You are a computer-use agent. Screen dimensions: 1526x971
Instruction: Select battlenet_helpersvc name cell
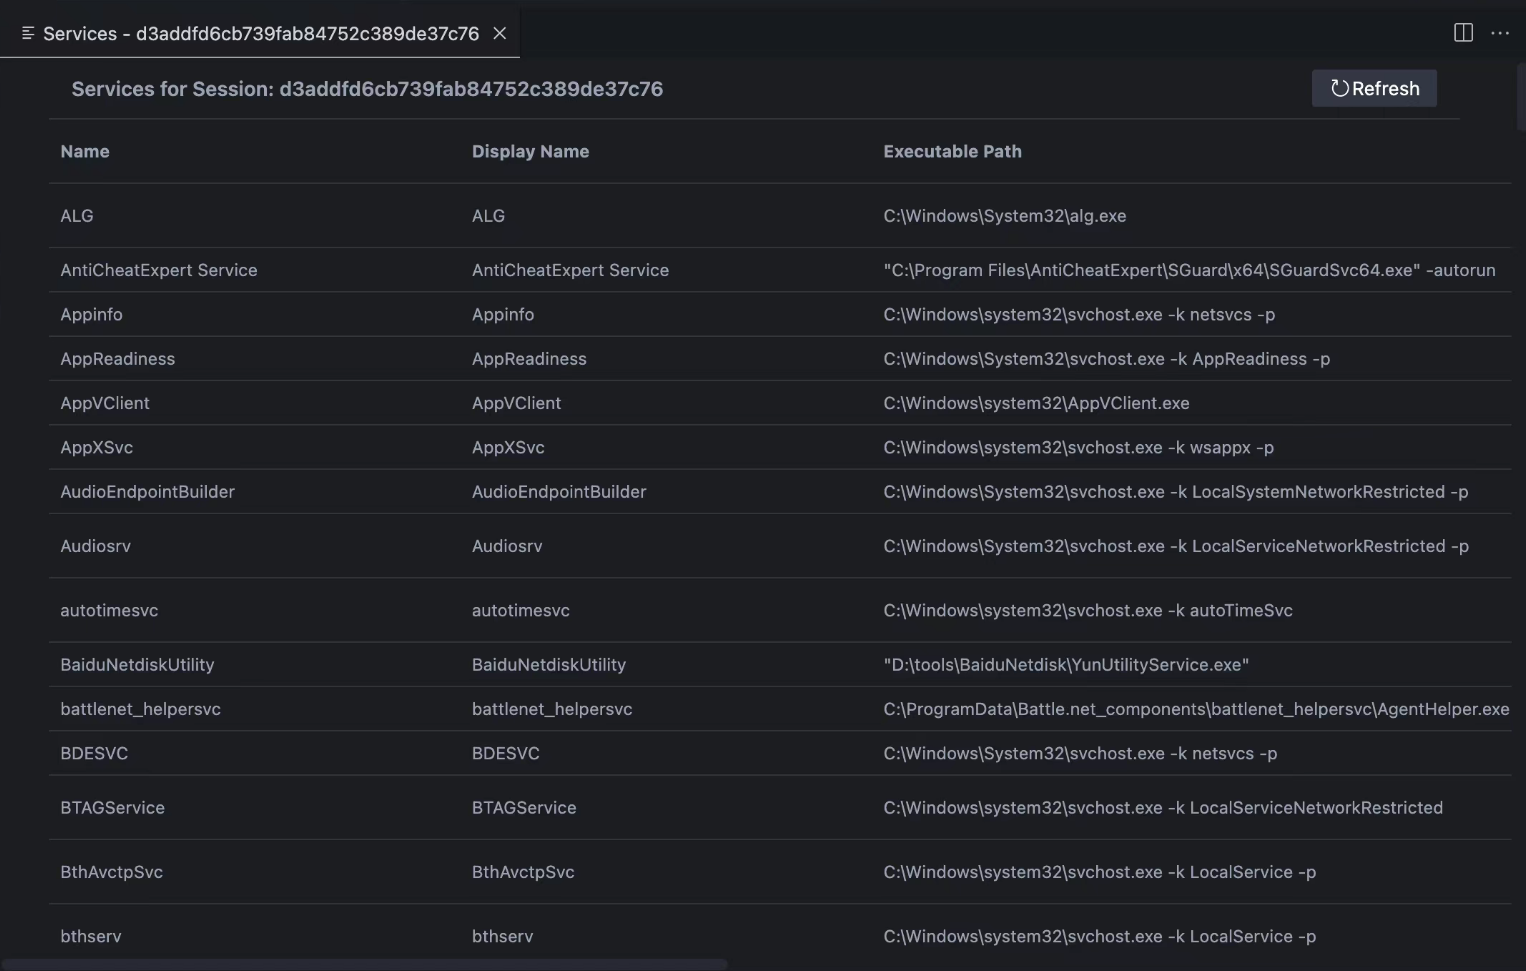(x=140, y=709)
